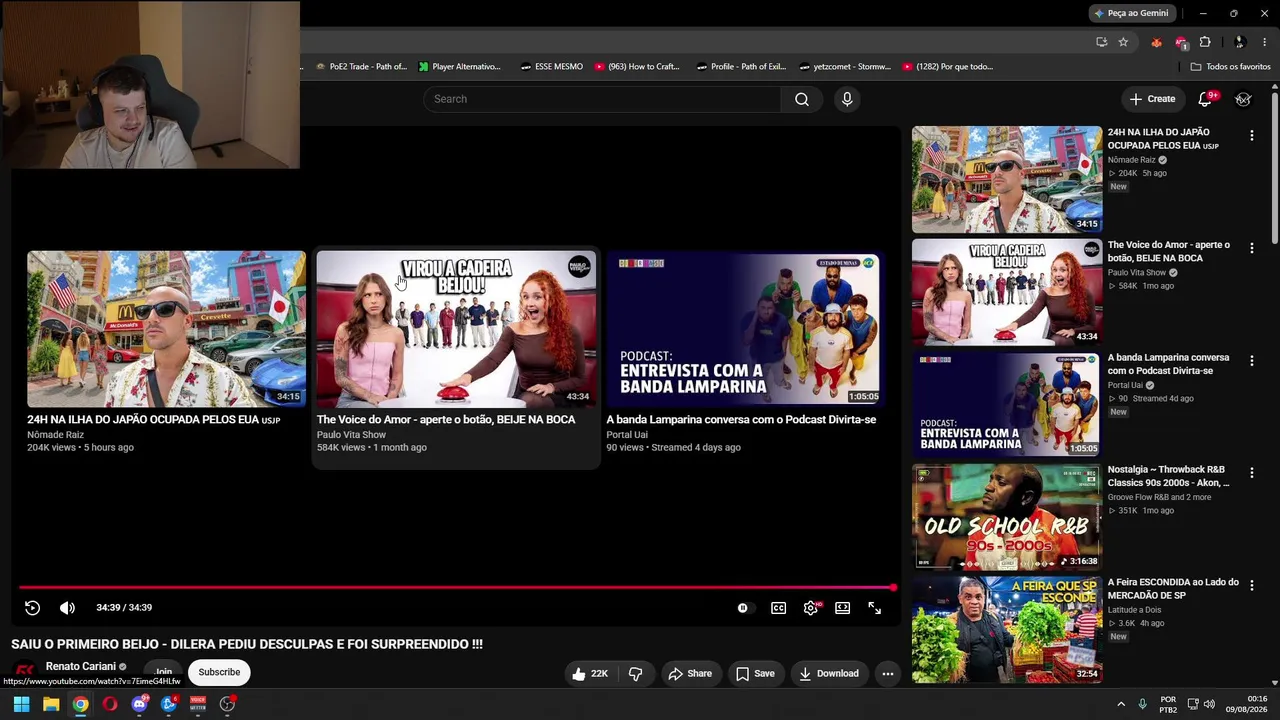Open the Renato Cariani channel name link
Viewport: 1280px width, 720px height.
pos(80,667)
